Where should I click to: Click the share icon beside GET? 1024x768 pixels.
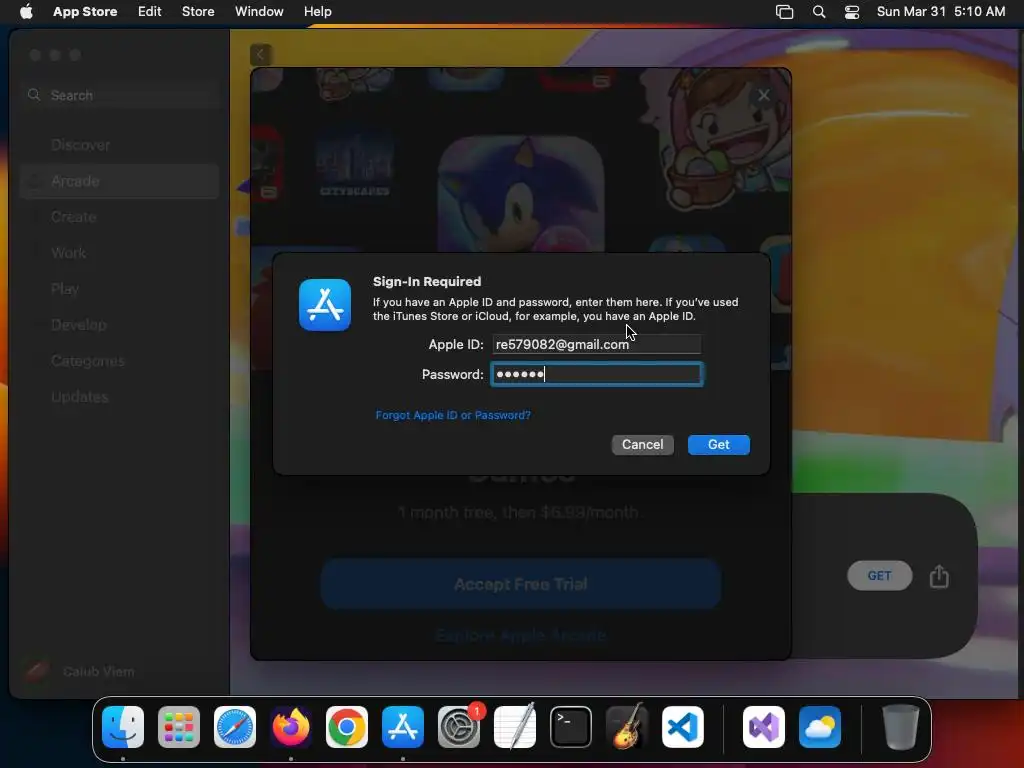939,576
